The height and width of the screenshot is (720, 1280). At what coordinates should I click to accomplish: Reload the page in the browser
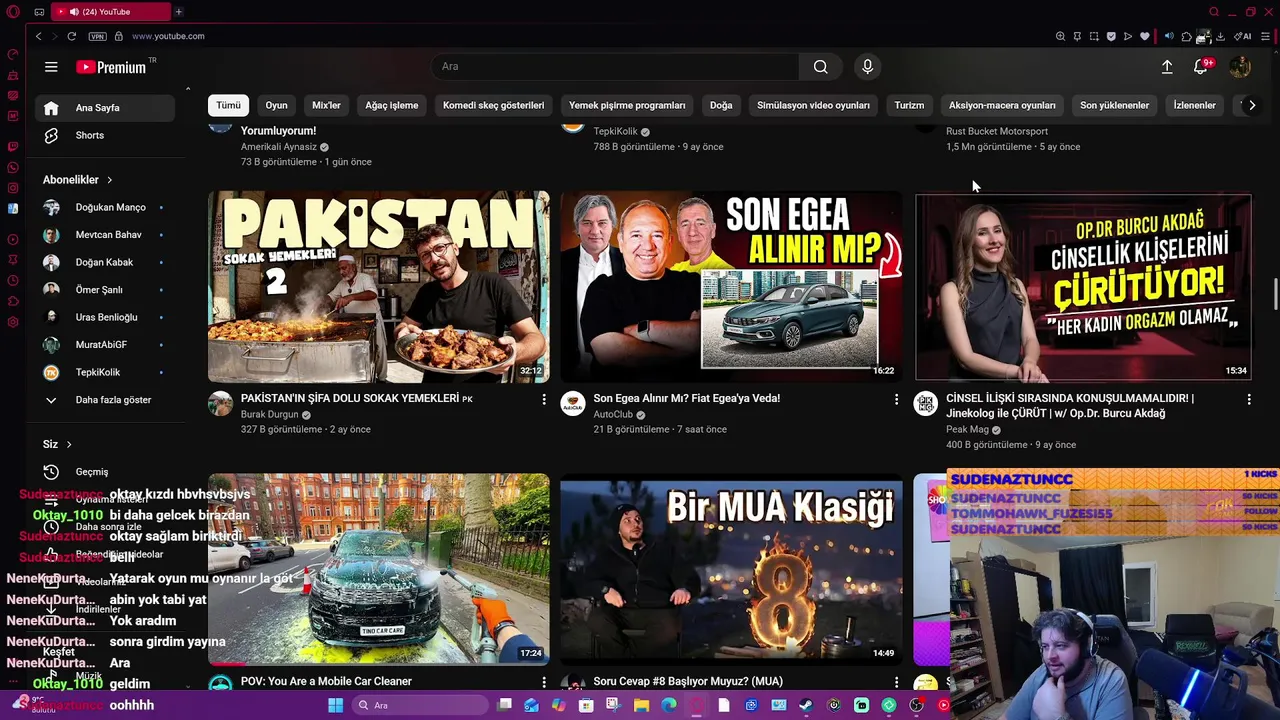[x=71, y=36]
